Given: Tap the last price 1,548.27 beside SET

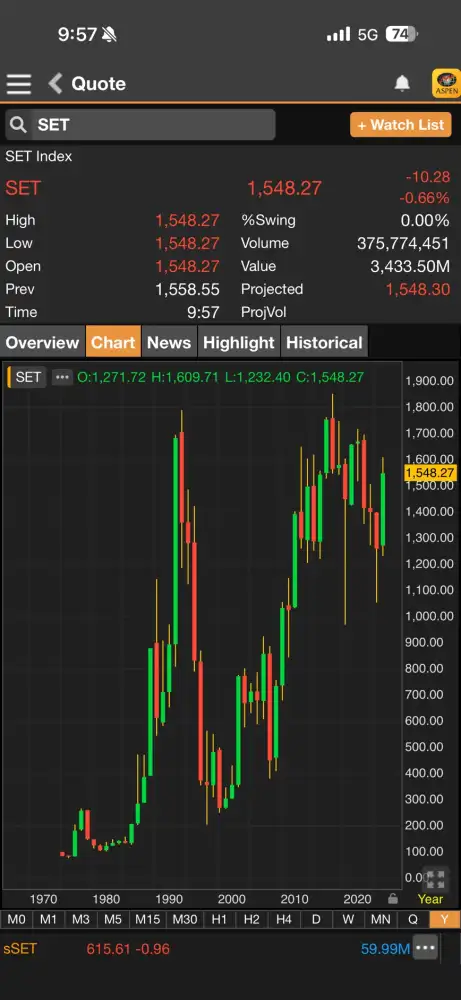Looking at the screenshot, I should click(x=284, y=188).
